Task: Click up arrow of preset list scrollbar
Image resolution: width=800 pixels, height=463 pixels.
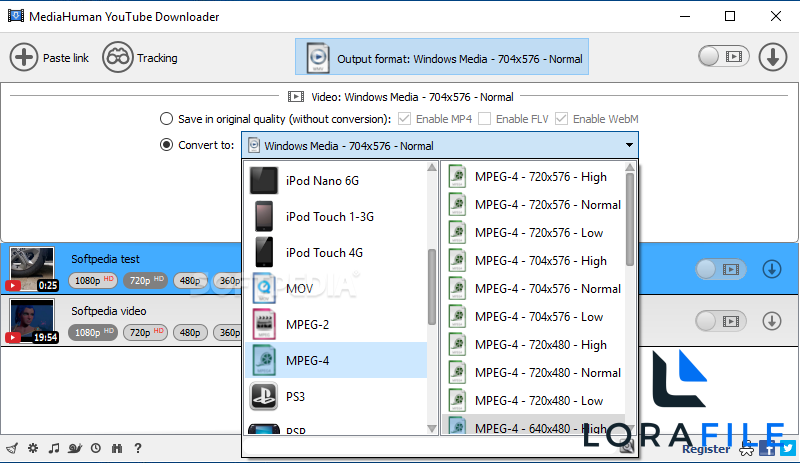Action: click(x=630, y=167)
